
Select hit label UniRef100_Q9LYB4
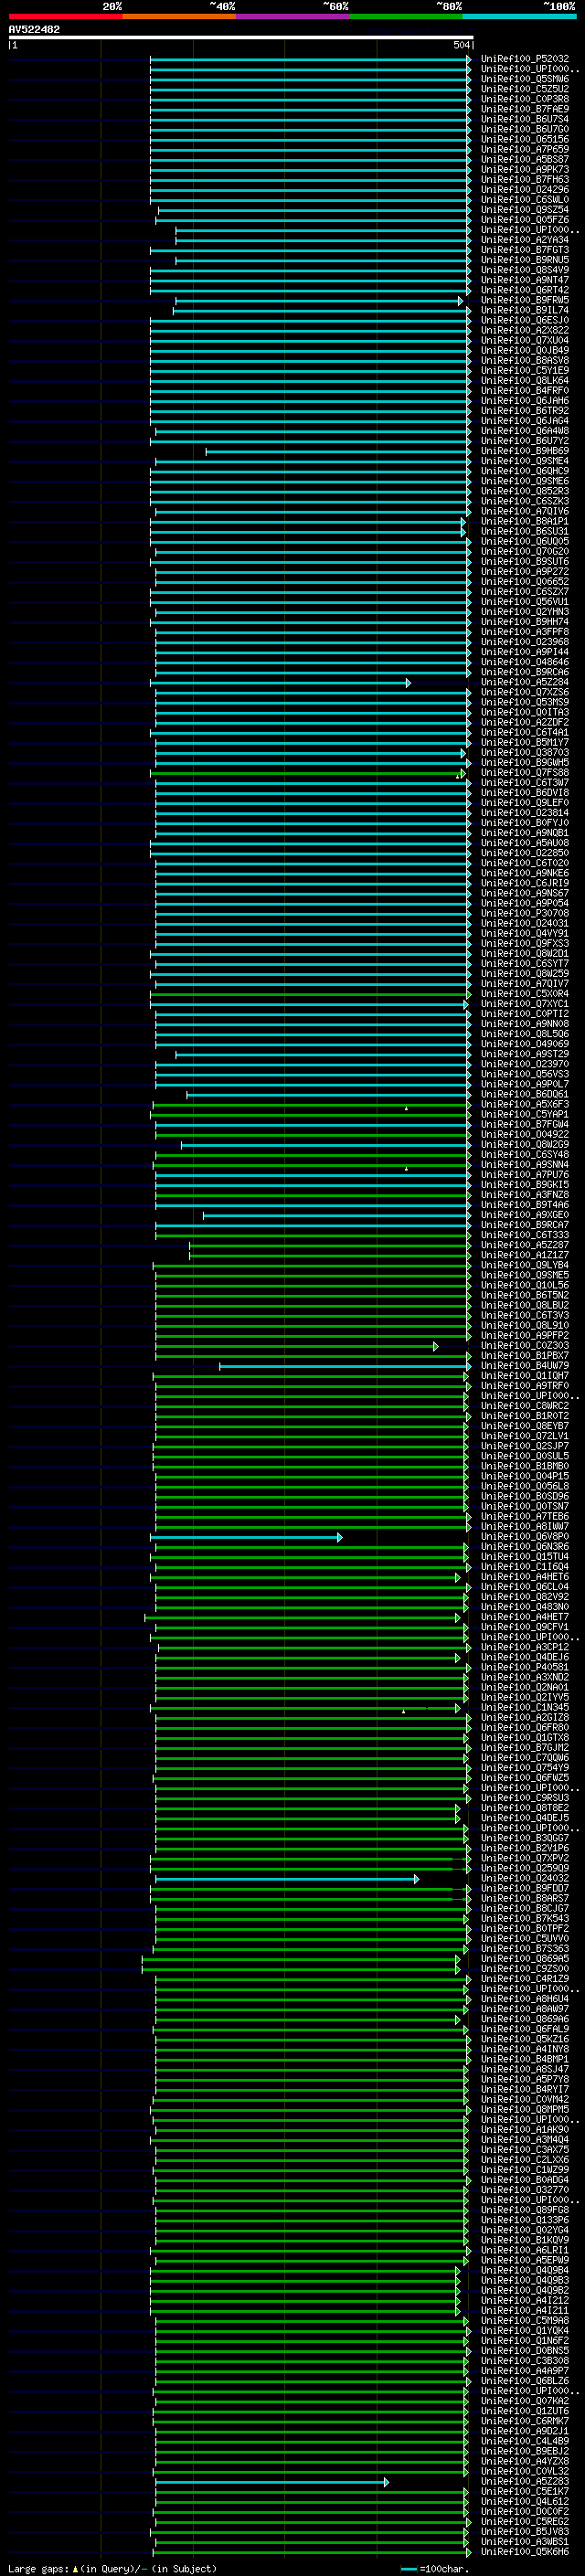tap(525, 1265)
